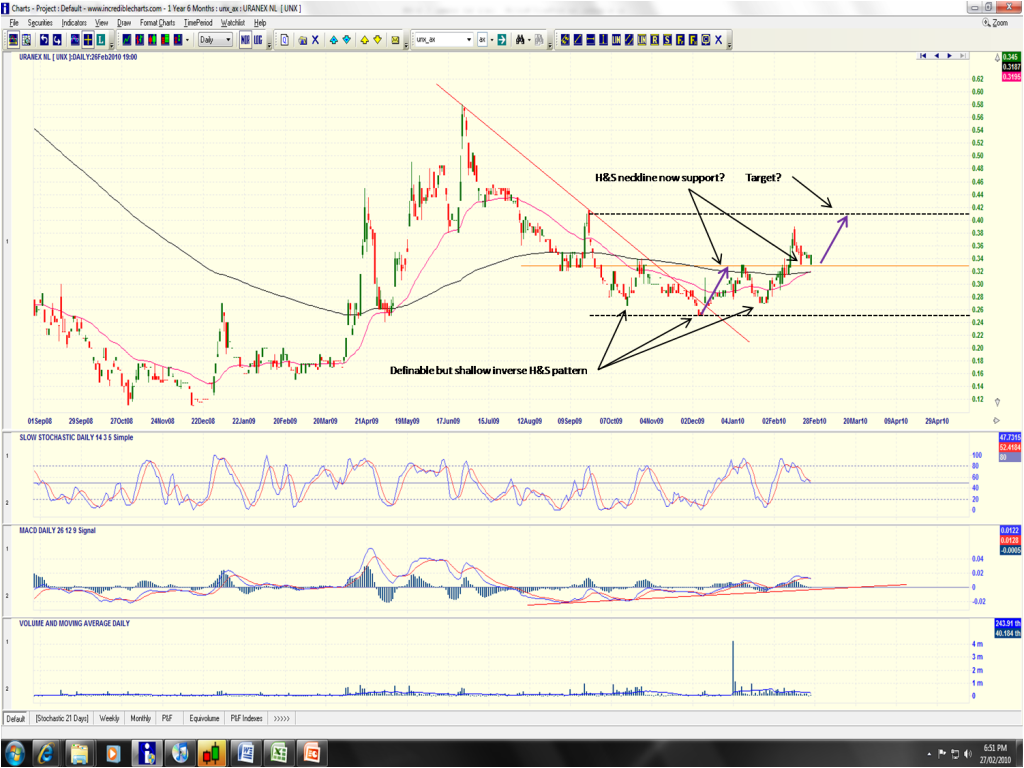Click the blue X delete icon near folder

pos(315,40)
